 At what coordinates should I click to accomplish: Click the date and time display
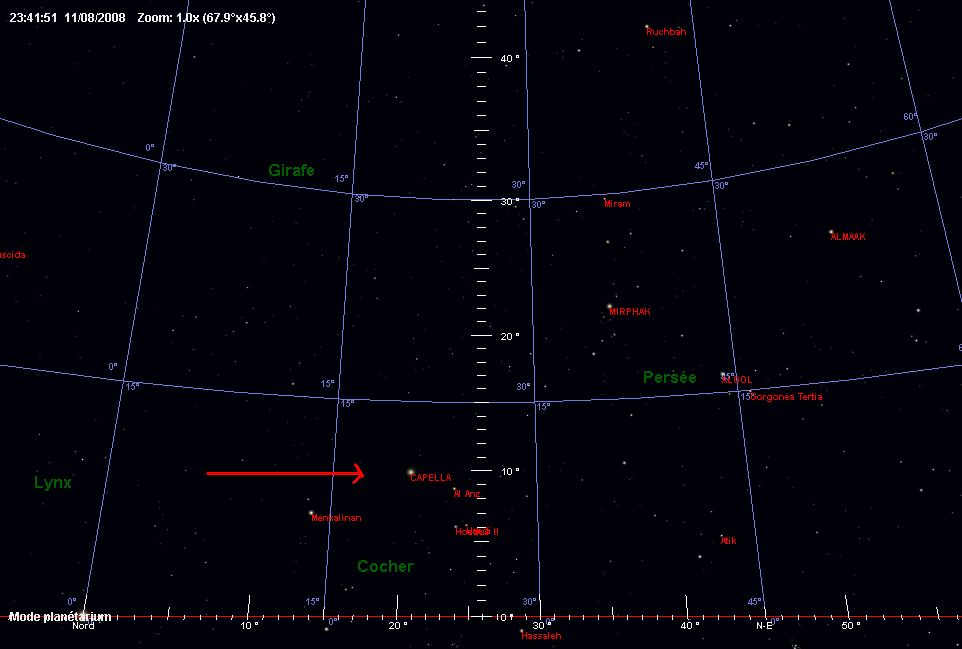click(x=67, y=18)
